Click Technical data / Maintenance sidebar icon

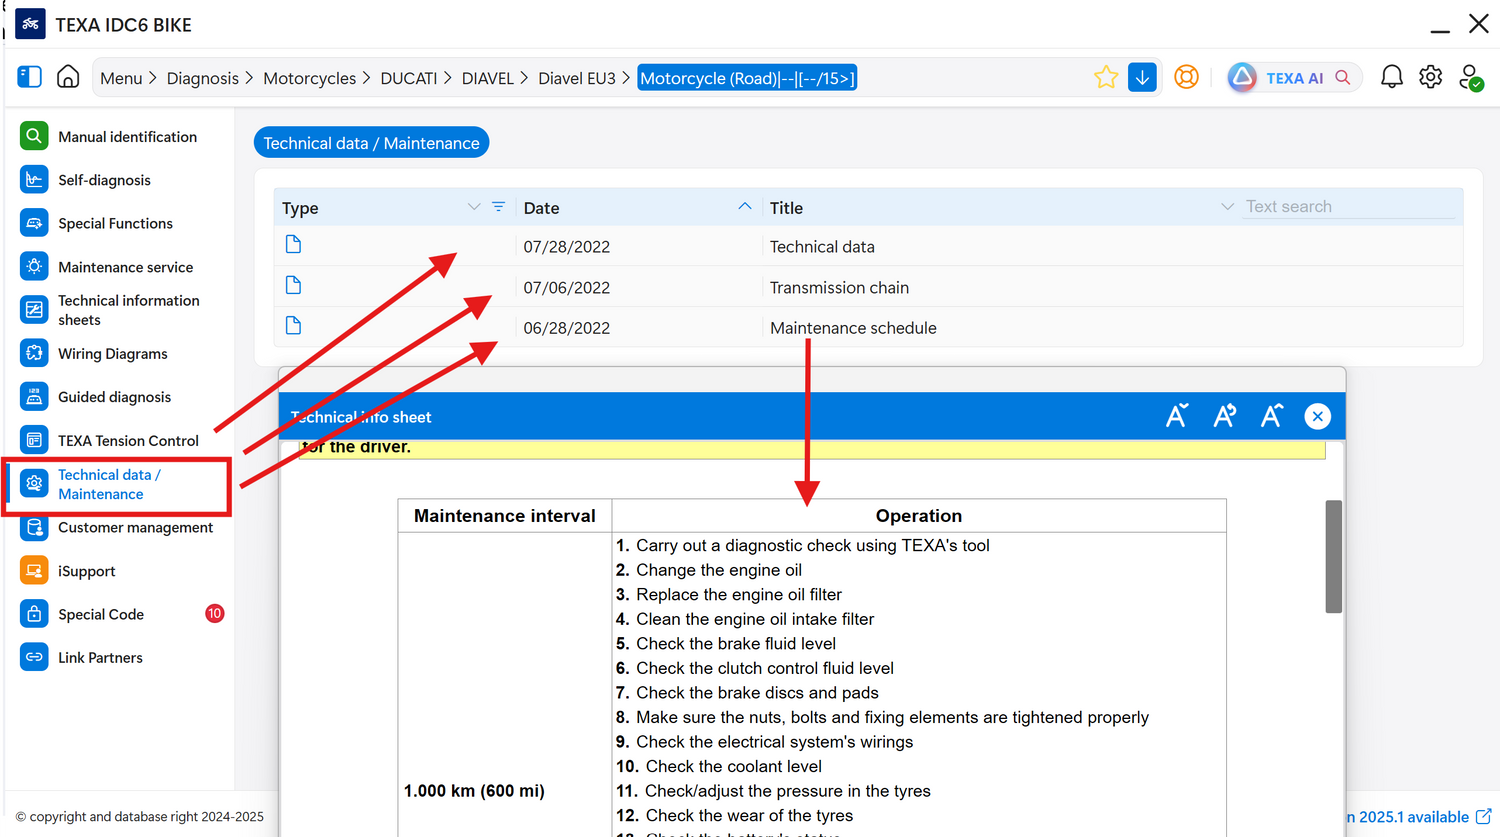(x=34, y=484)
